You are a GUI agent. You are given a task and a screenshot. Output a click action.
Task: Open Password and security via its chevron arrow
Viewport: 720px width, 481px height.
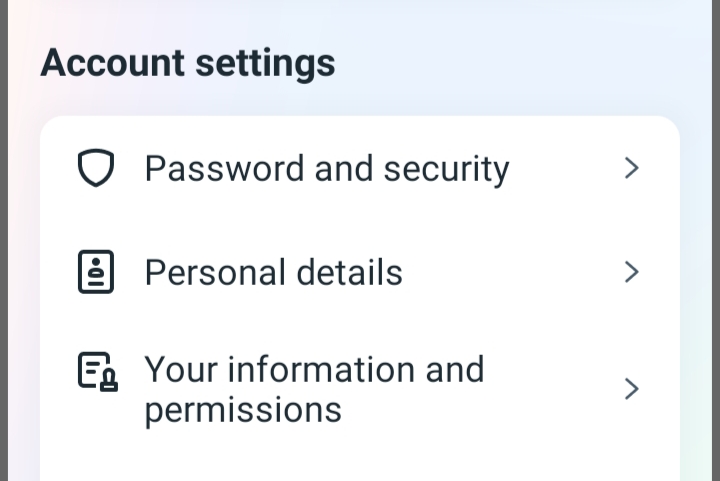[632, 168]
